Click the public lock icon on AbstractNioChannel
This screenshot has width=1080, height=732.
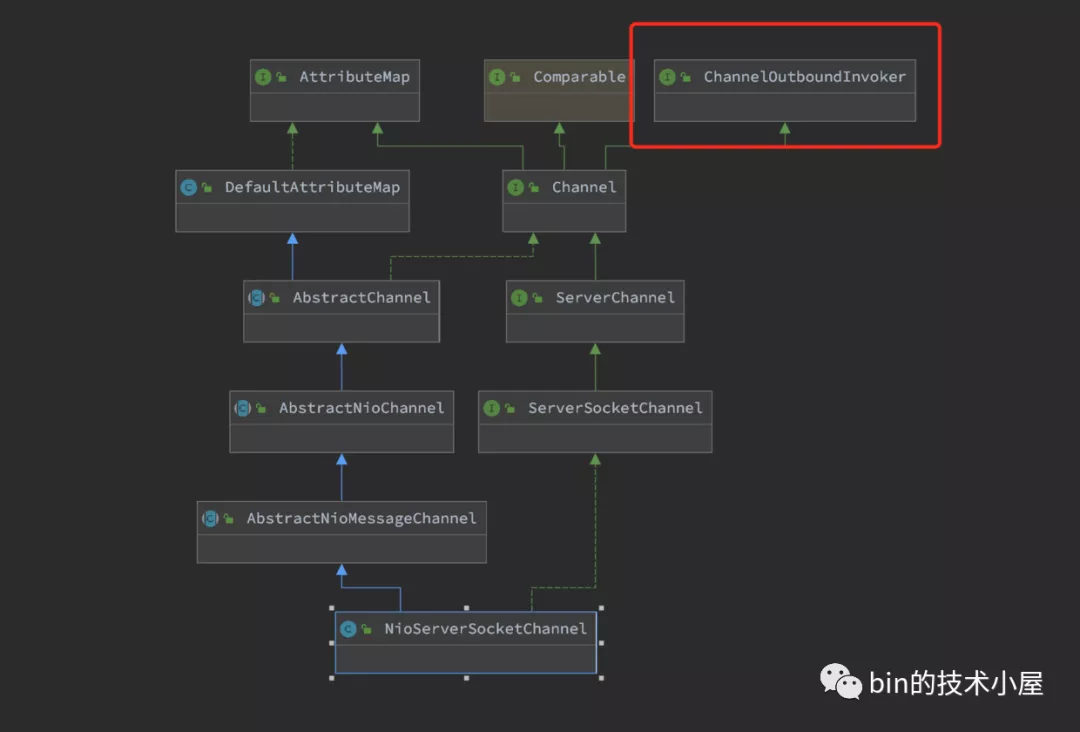261,408
